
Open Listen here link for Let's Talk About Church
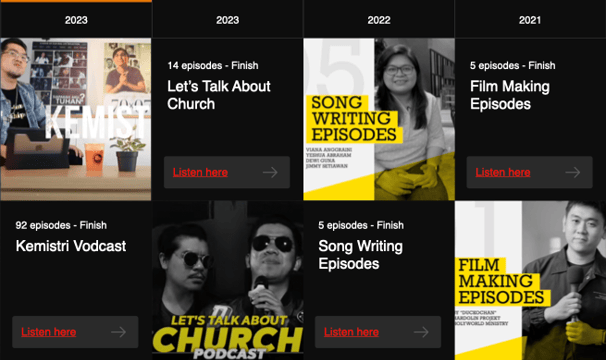200,172
